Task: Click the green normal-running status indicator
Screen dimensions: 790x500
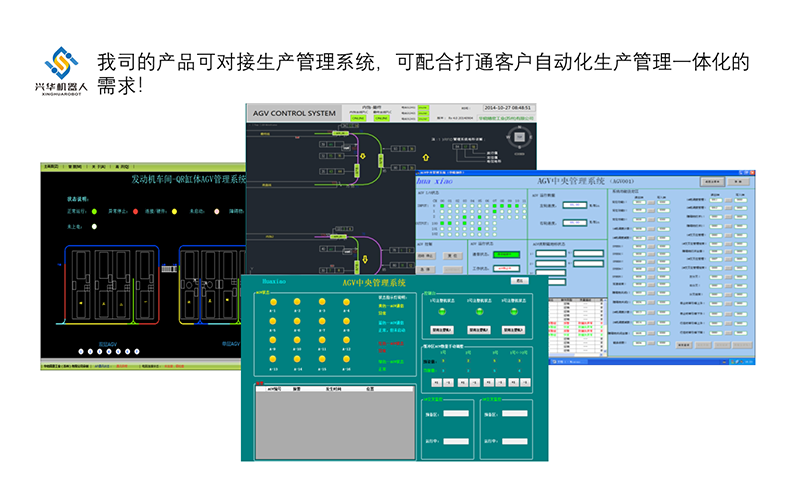Action: 94,212
